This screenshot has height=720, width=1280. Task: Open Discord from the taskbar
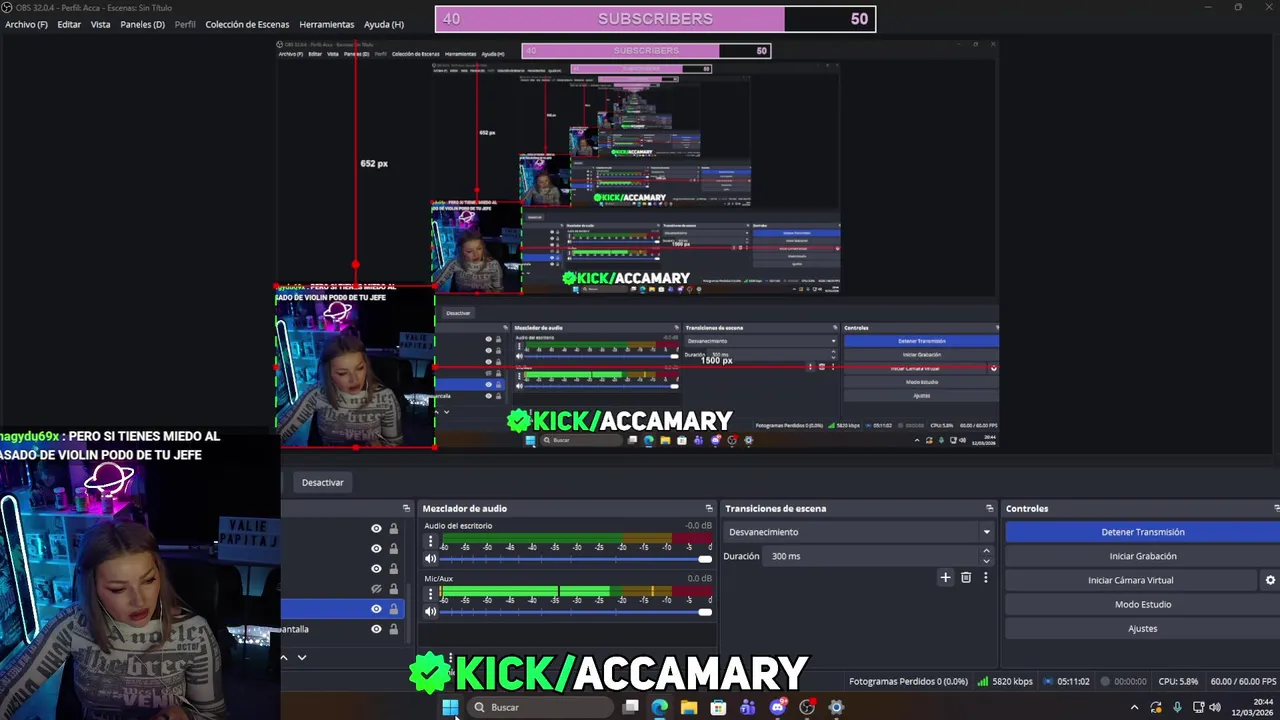pyautogui.click(x=777, y=707)
